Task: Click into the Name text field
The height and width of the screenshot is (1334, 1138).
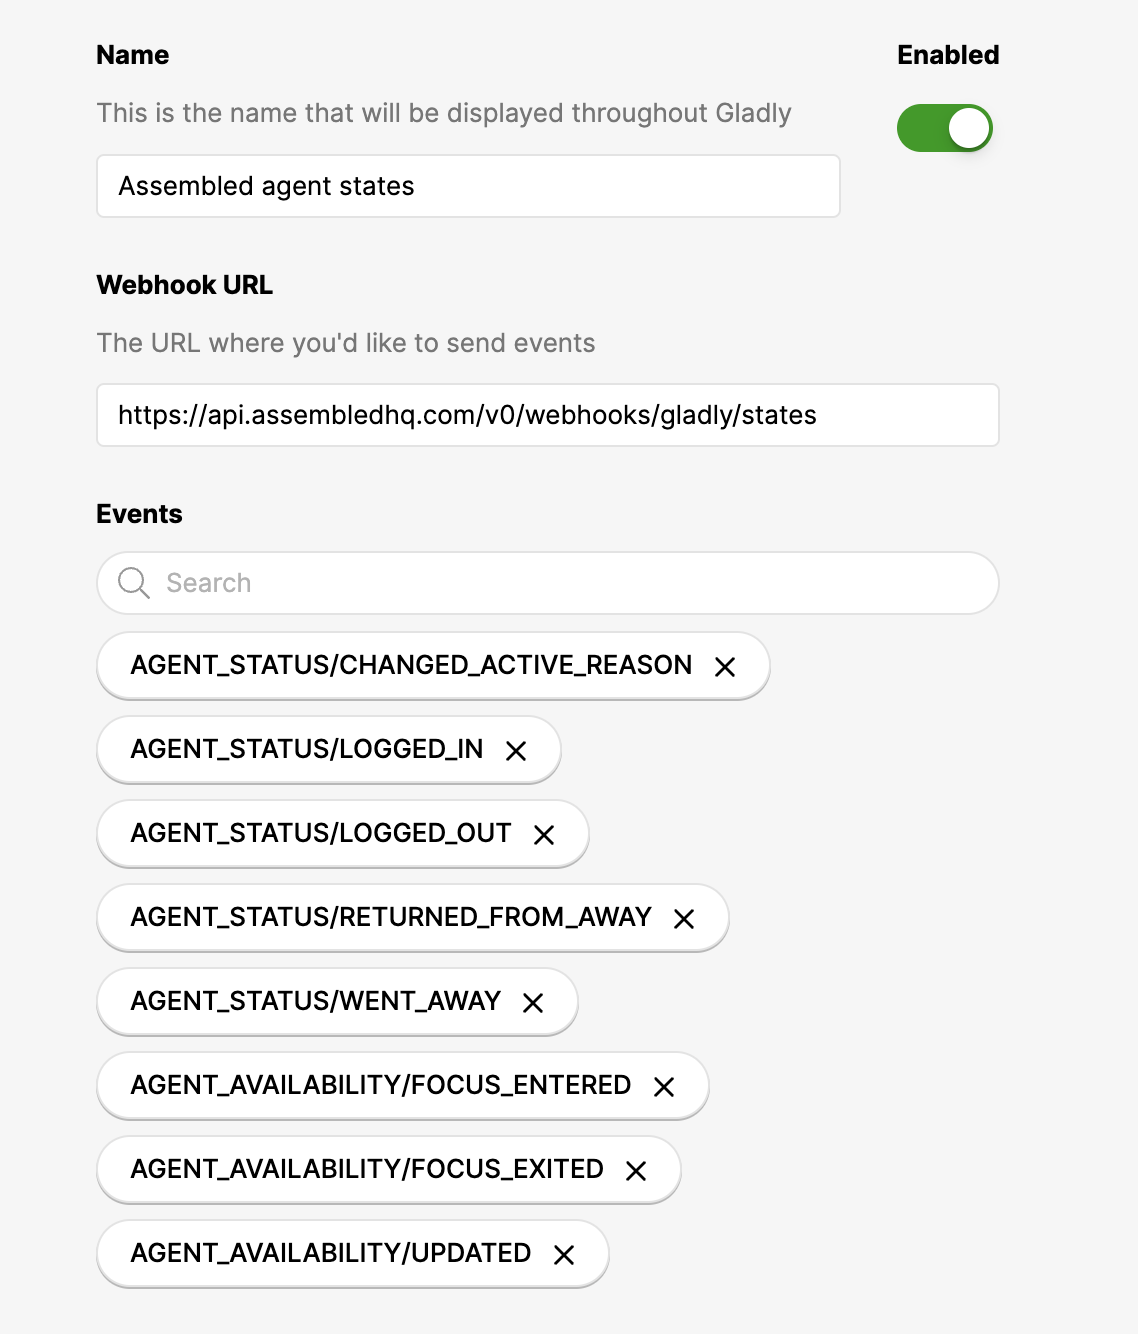Action: pyautogui.click(x=468, y=186)
